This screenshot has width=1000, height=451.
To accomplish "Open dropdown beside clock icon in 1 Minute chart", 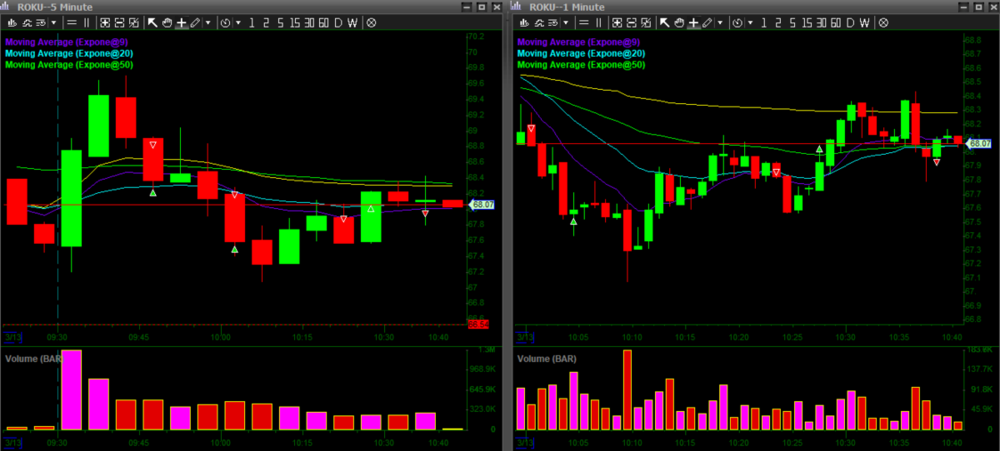I will [x=749, y=22].
